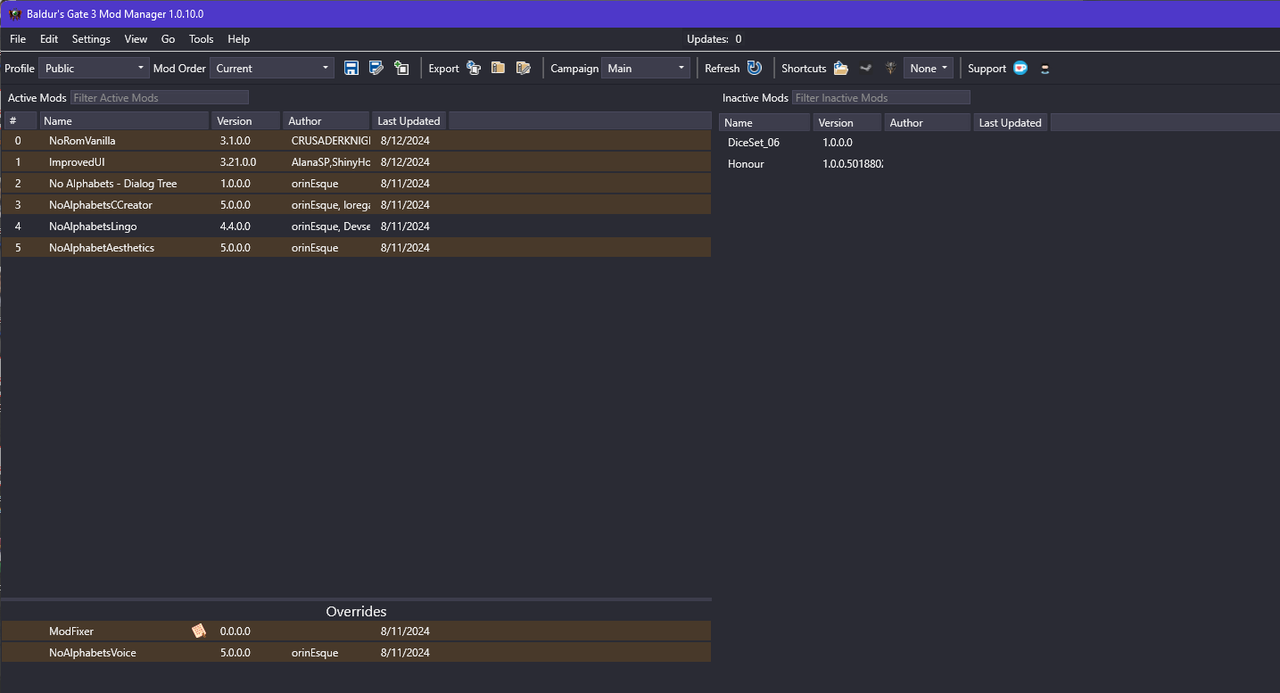Sort active mods by Name column header
1280x693 pixels.
[124, 121]
